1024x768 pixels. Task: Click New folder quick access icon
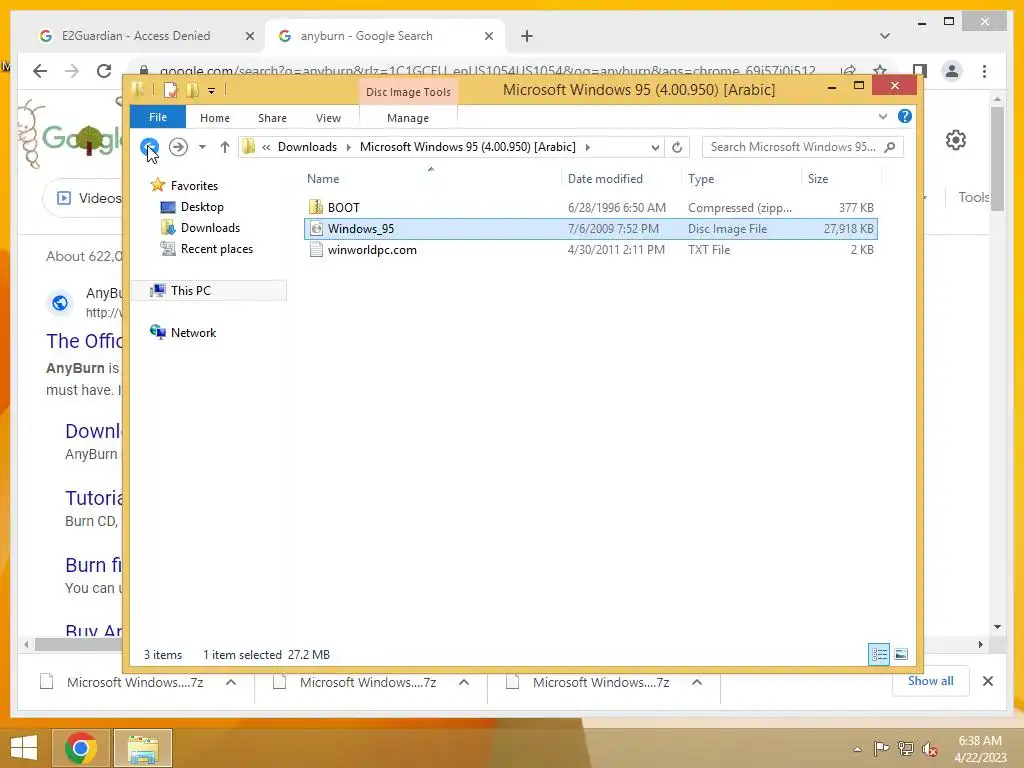coord(192,90)
